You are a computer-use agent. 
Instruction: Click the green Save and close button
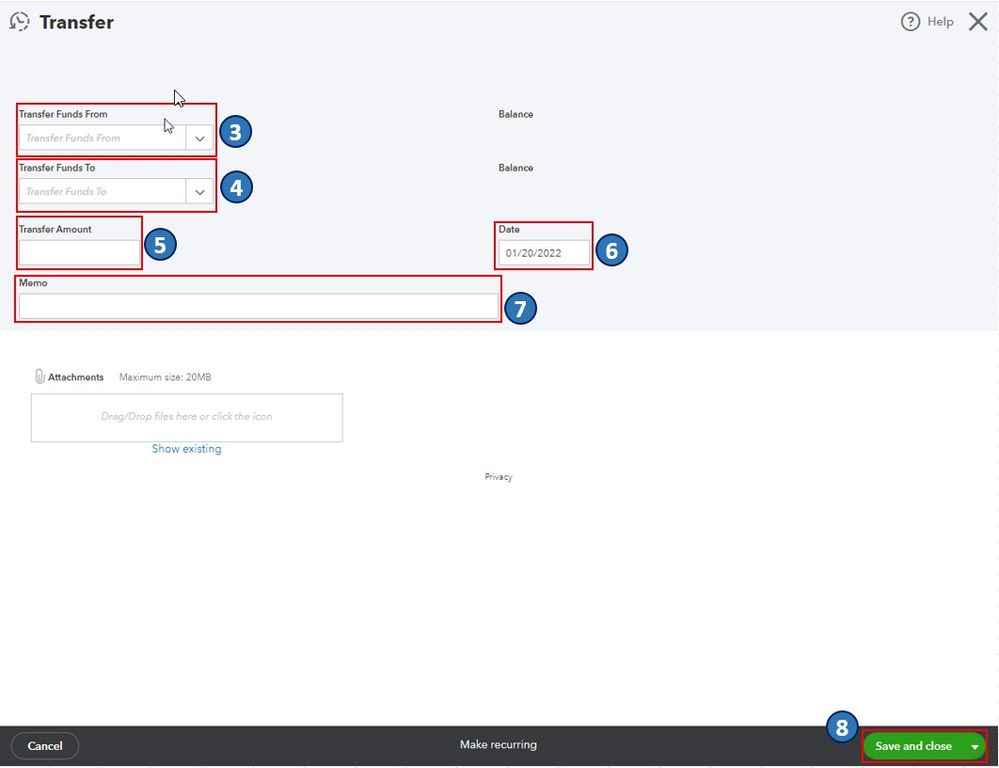coord(914,746)
